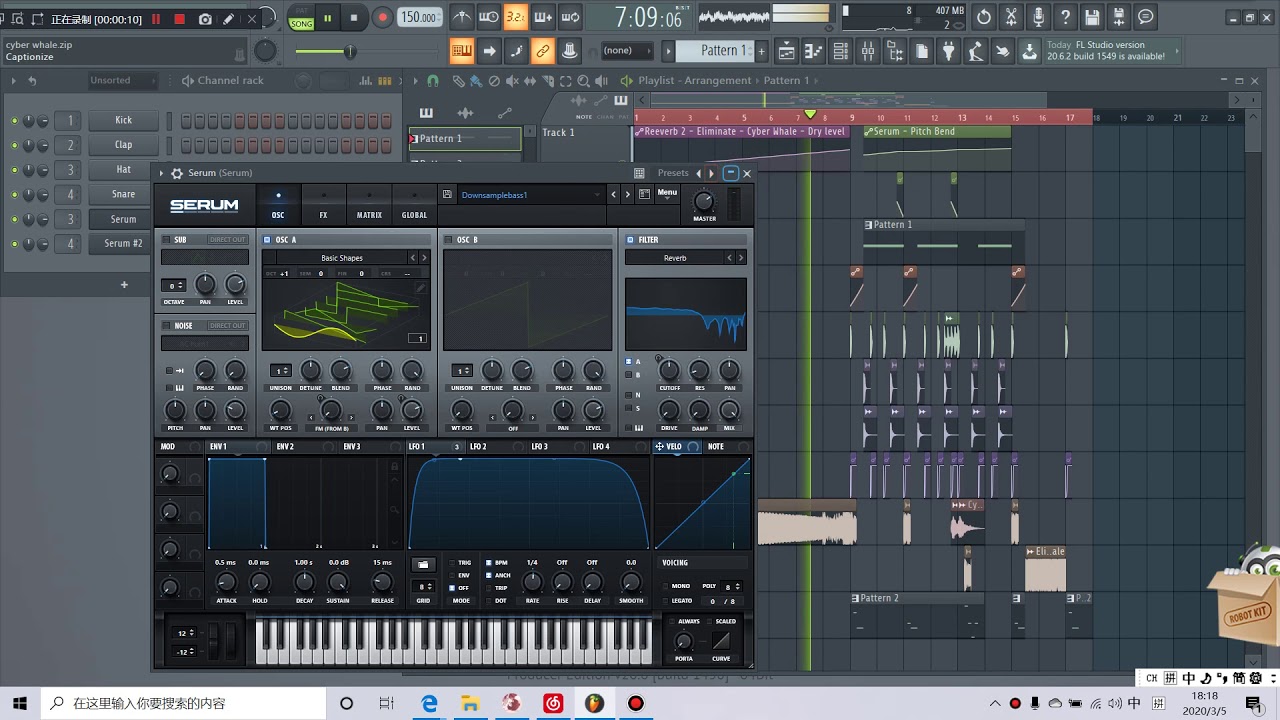Select the Snare channel button
Image resolution: width=1280 pixels, height=720 pixels.
pyautogui.click(x=123, y=194)
